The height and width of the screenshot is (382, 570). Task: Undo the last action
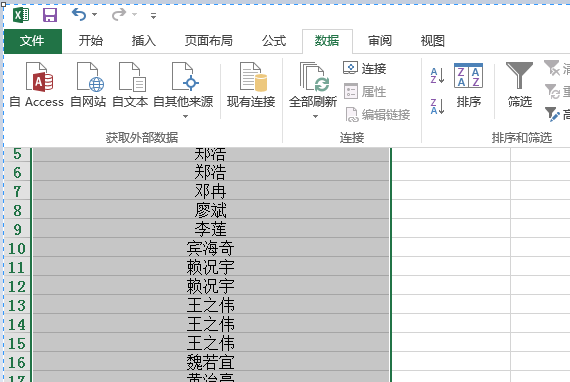tap(79, 15)
